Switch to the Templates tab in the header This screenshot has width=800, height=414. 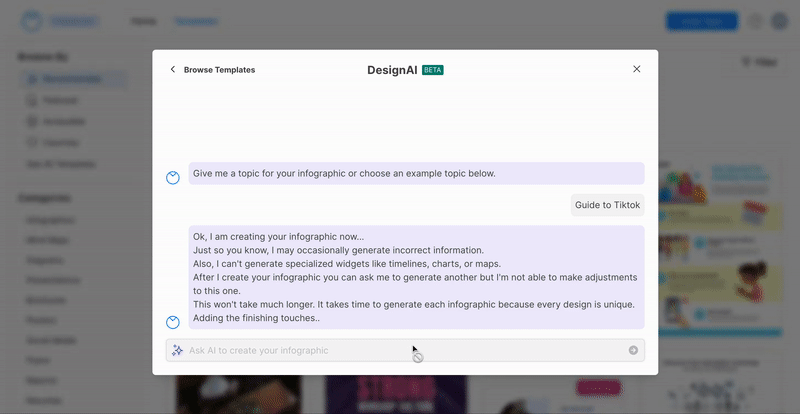point(195,21)
